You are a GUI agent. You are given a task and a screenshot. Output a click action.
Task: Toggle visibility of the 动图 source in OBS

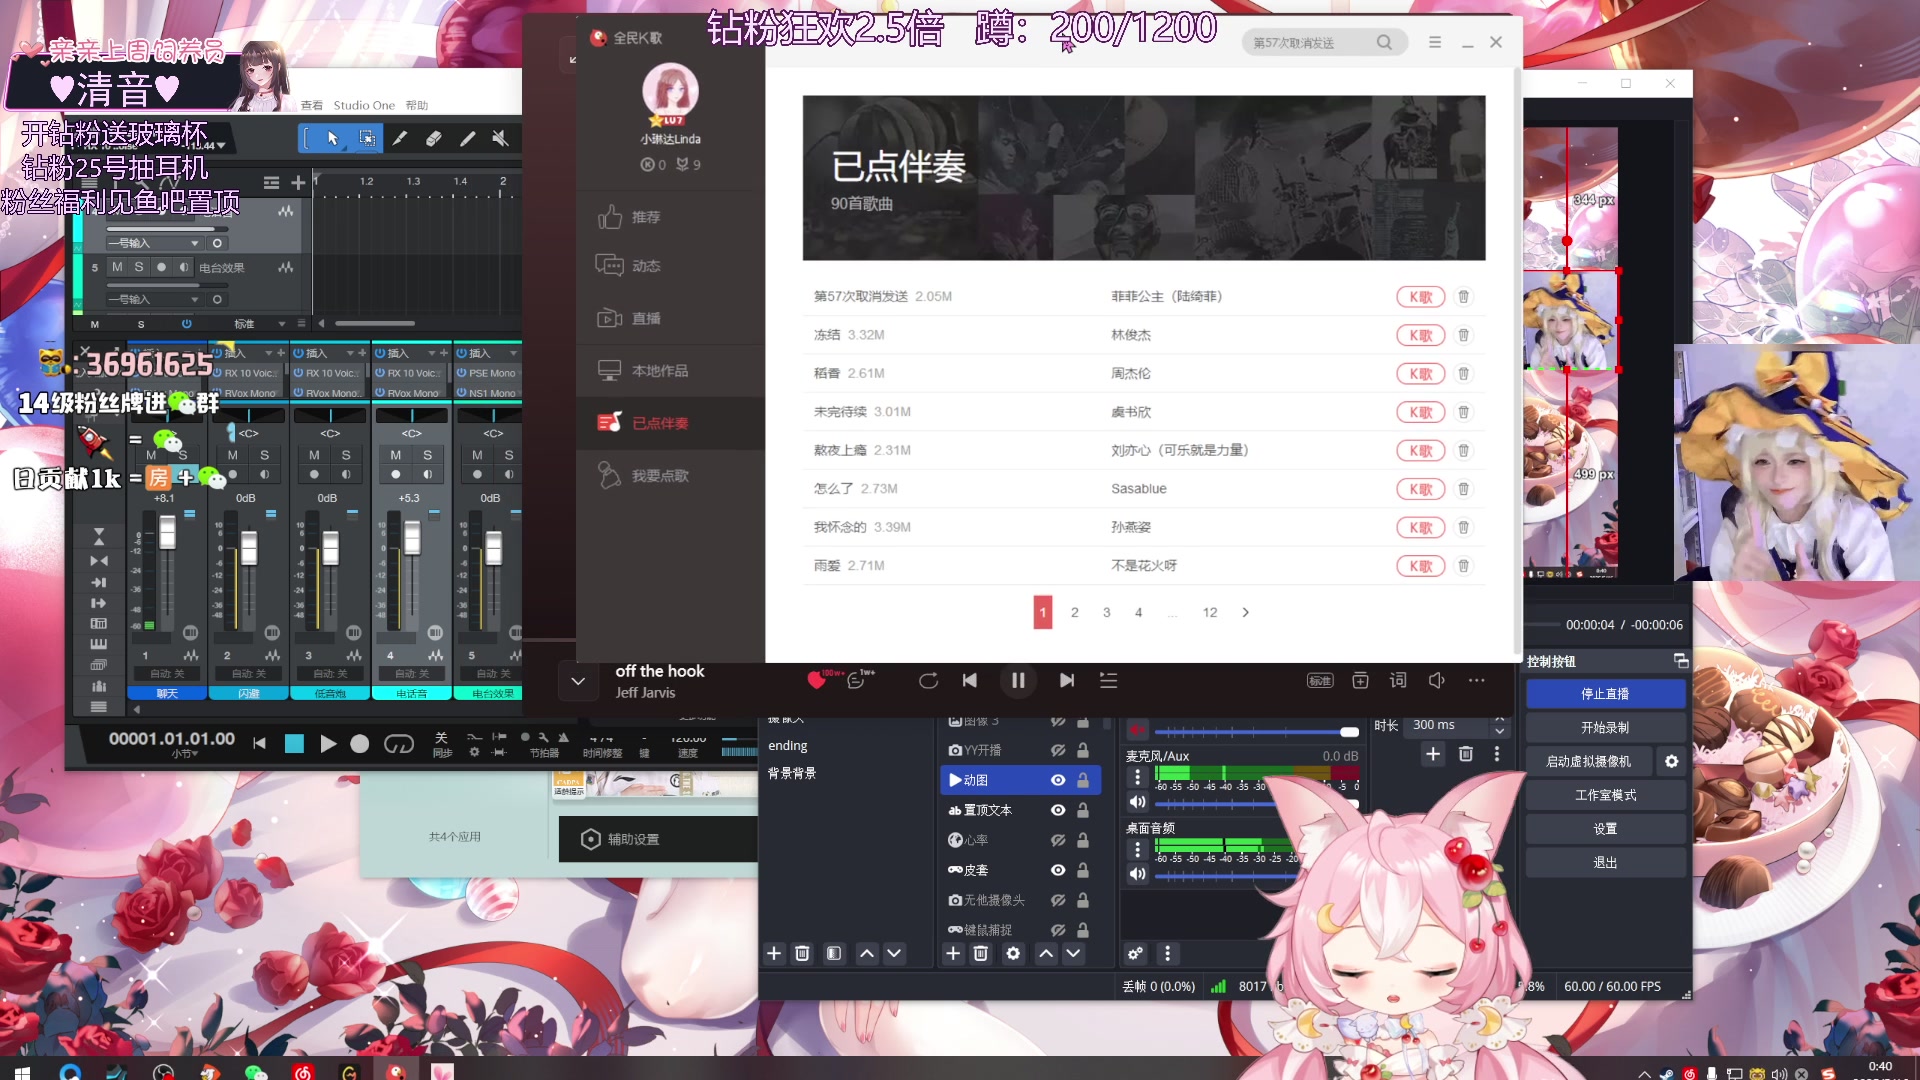point(1058,780)
